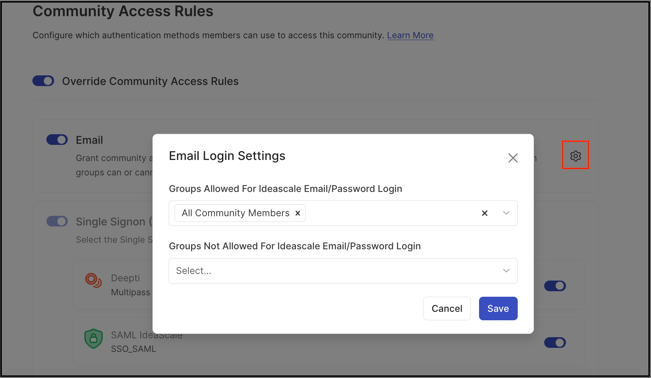The image size is (651, 378).
Task: Cancel the email login changes
Action: (447, 308)
